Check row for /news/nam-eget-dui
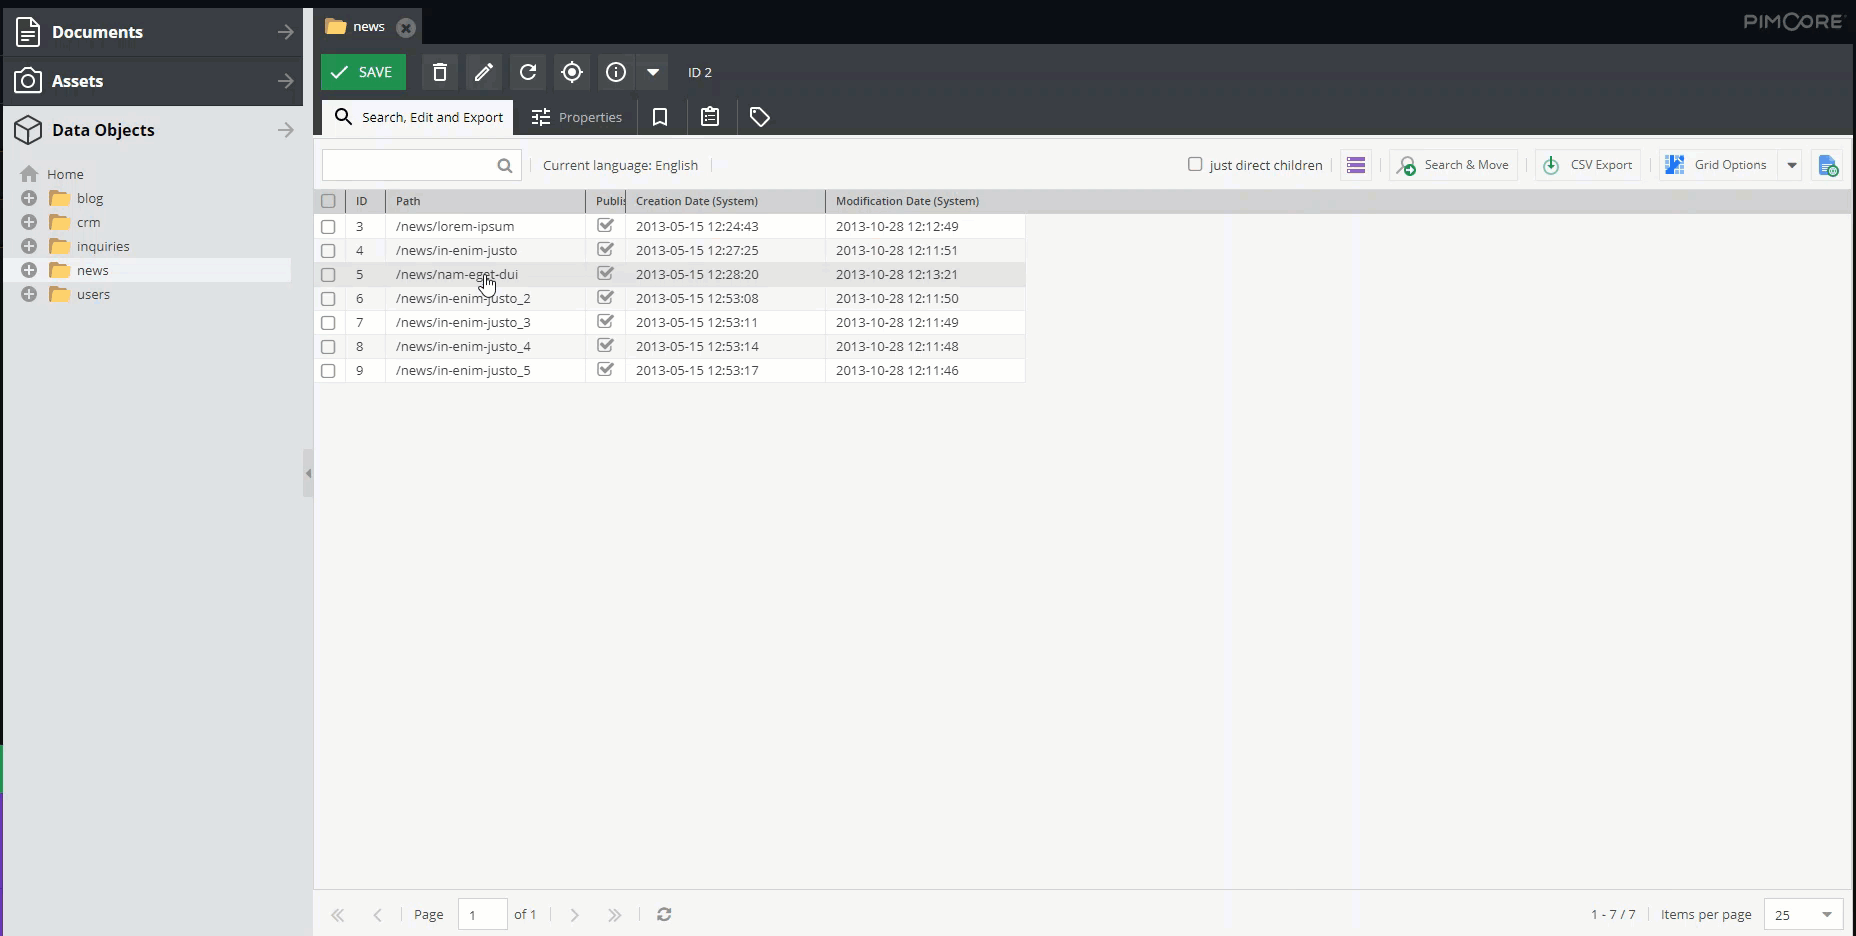This screenshot has width=1856, height=936. pyautogui.click(x=328, y=275)
